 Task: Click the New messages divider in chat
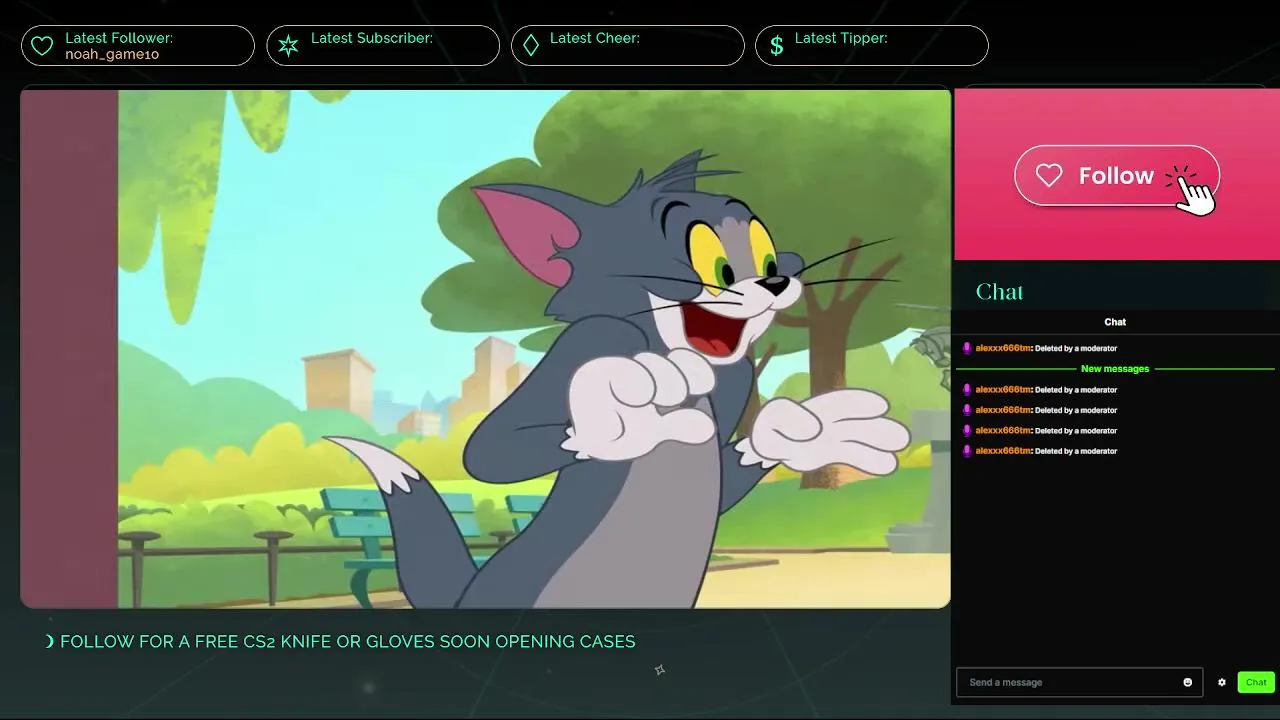pos(1115,369)
